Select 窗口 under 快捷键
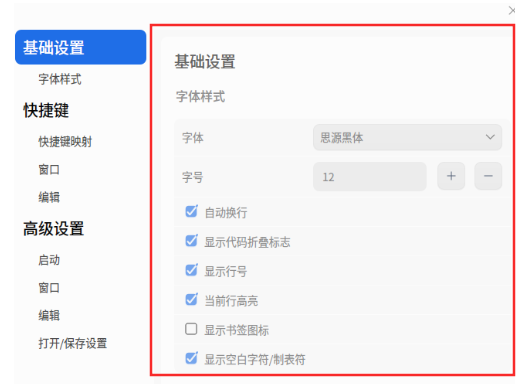Screen dimensions: 523x384 [x=49, y=169]
